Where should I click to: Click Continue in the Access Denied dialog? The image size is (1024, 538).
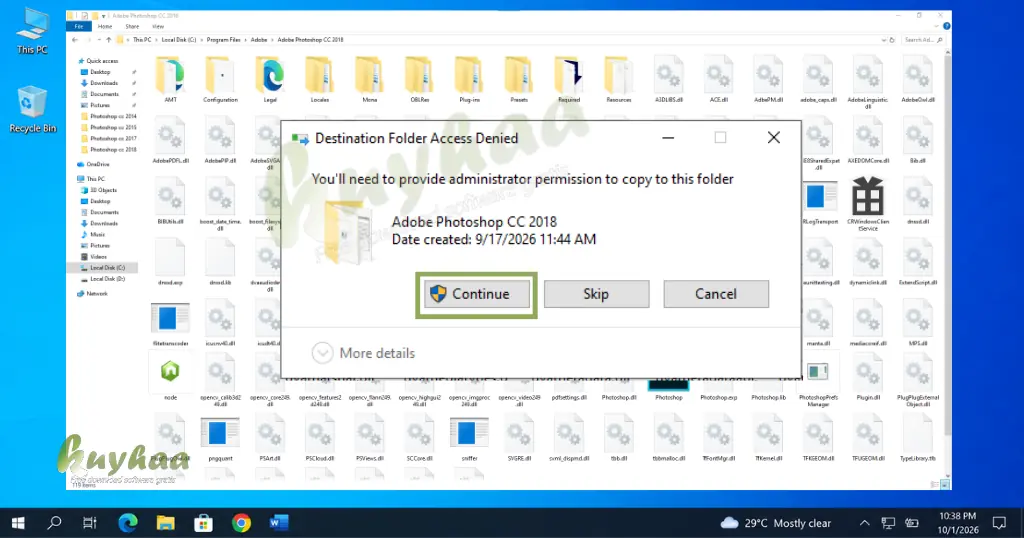[x=476, y=294]
